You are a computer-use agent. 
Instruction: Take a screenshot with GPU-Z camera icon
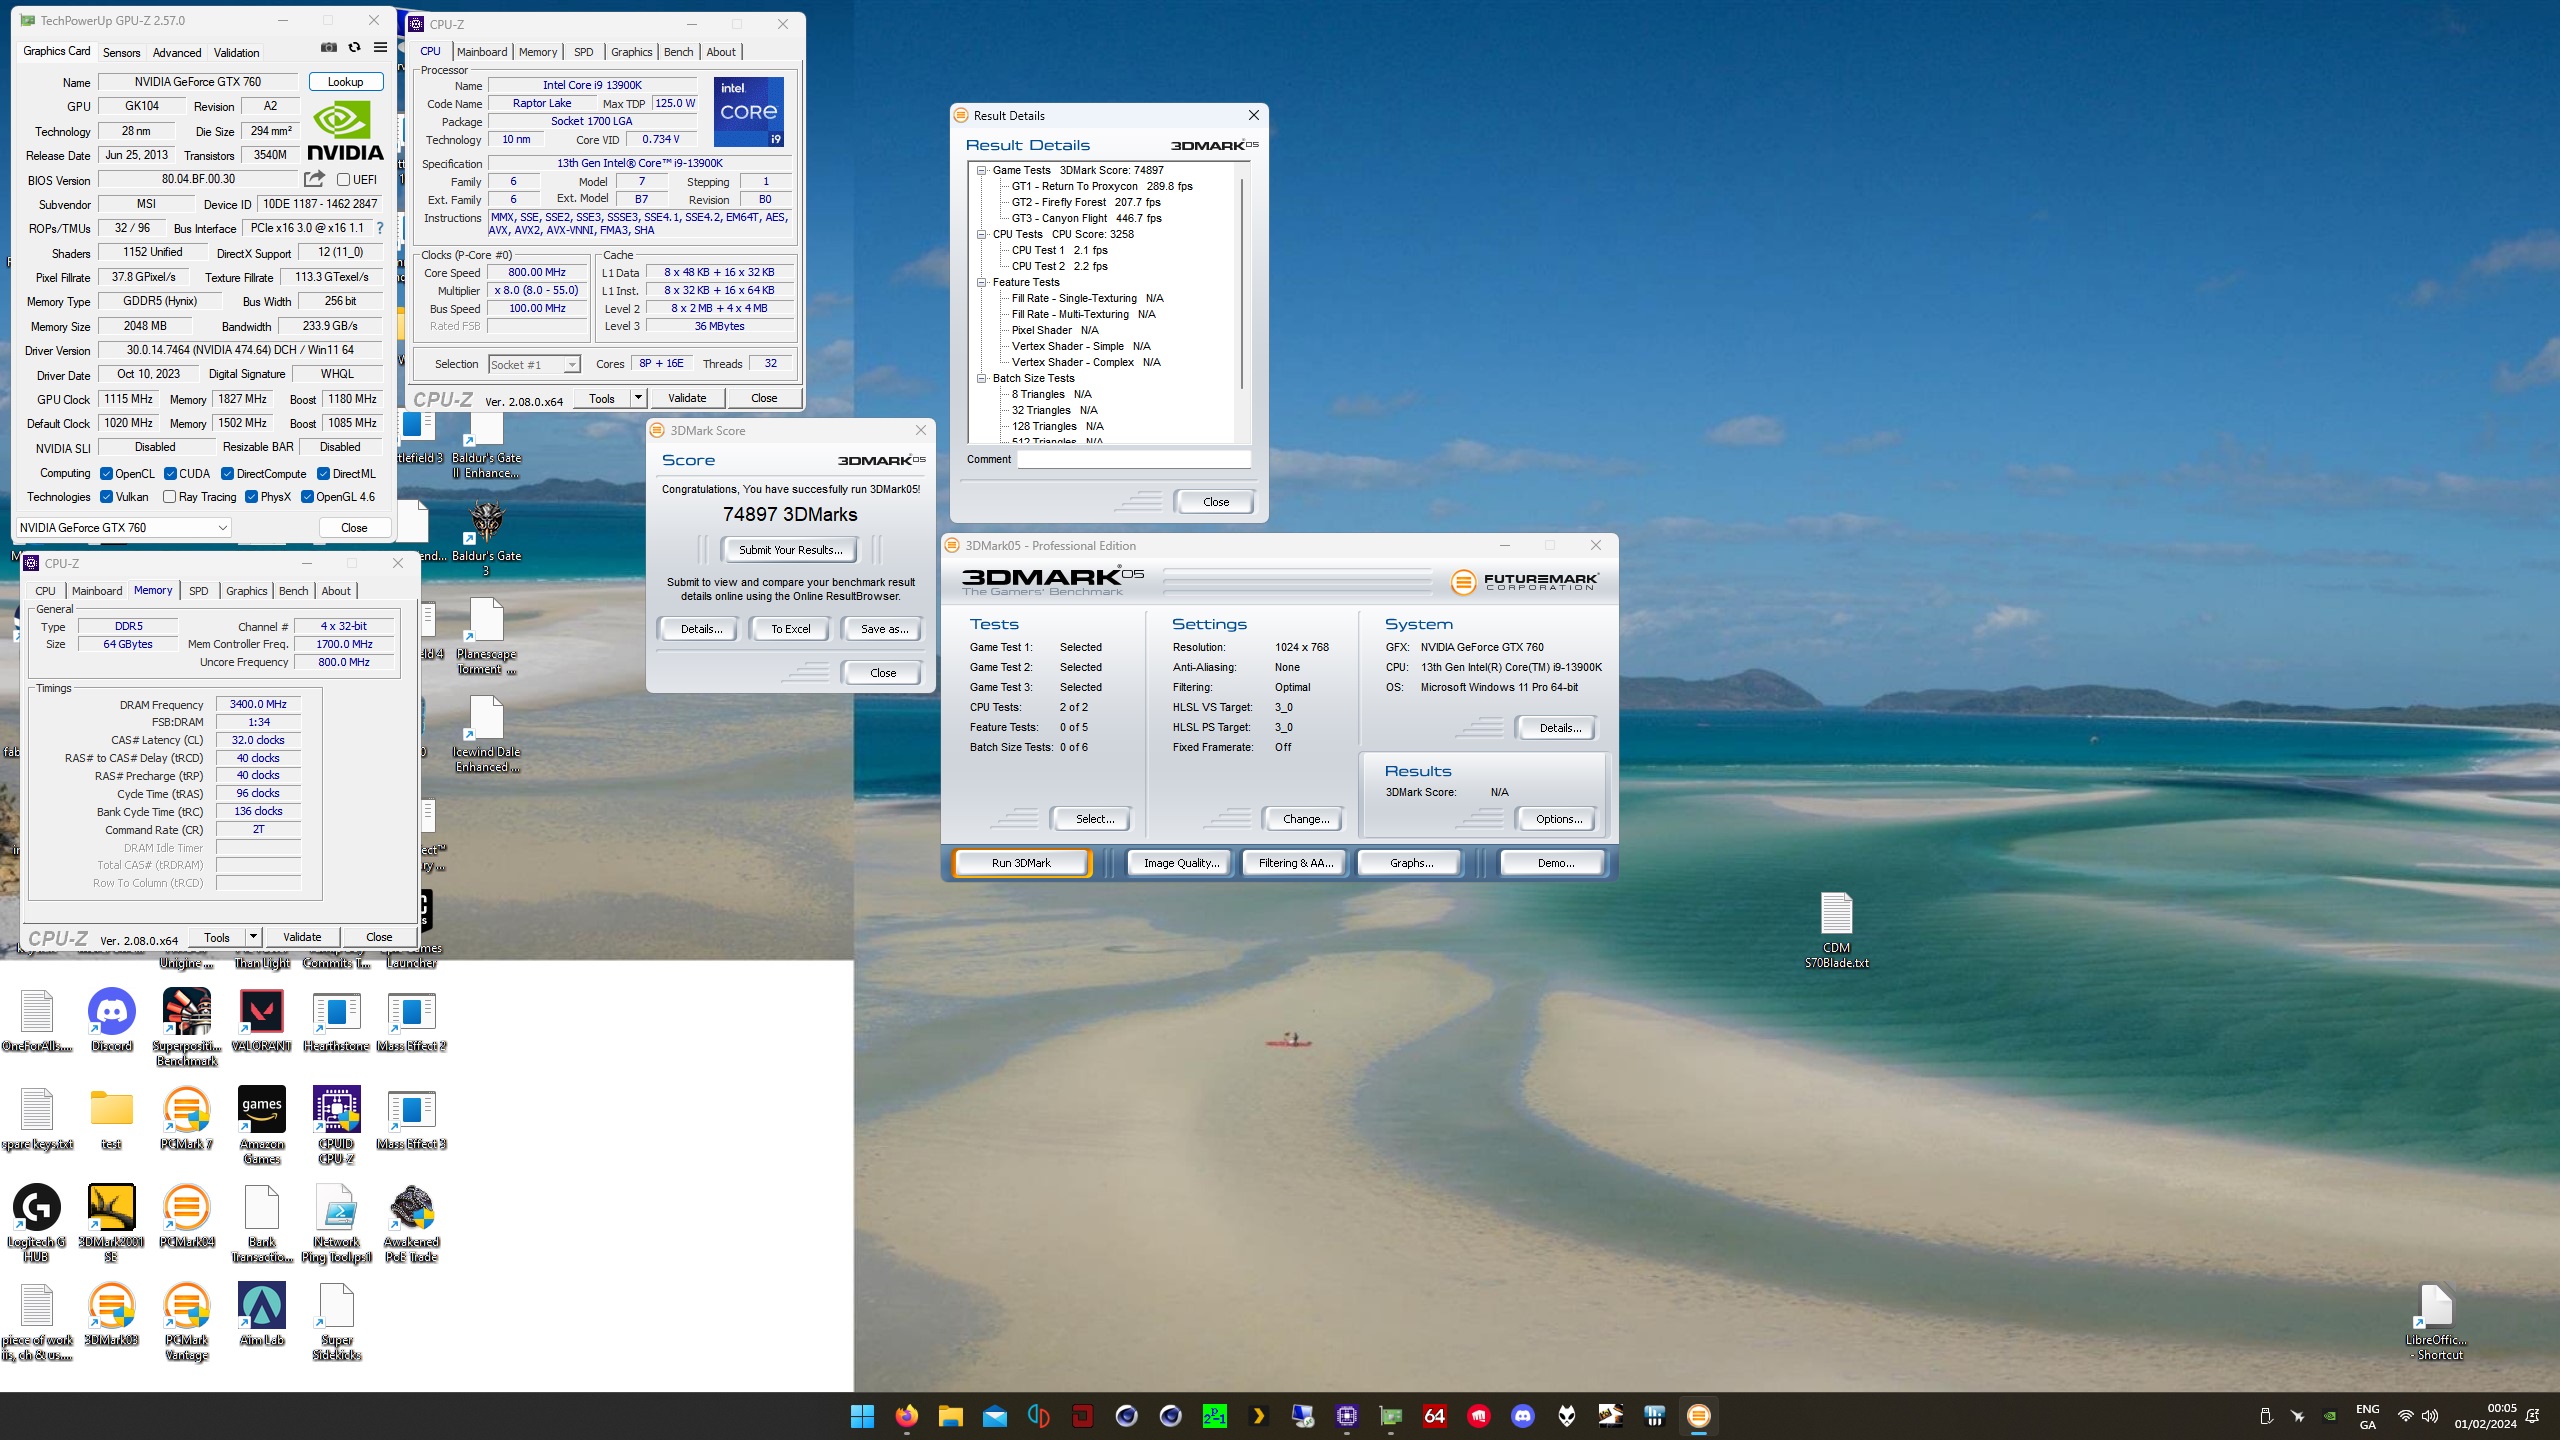tap(328, 47)
